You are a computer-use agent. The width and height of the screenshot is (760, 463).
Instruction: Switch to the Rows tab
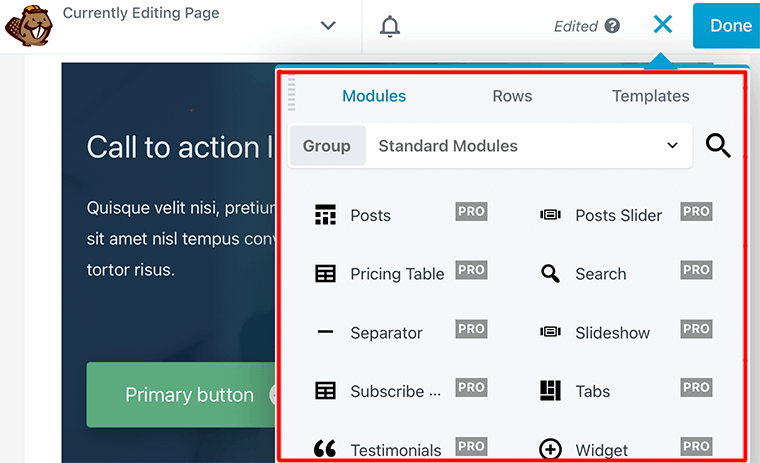coord(512,96)
